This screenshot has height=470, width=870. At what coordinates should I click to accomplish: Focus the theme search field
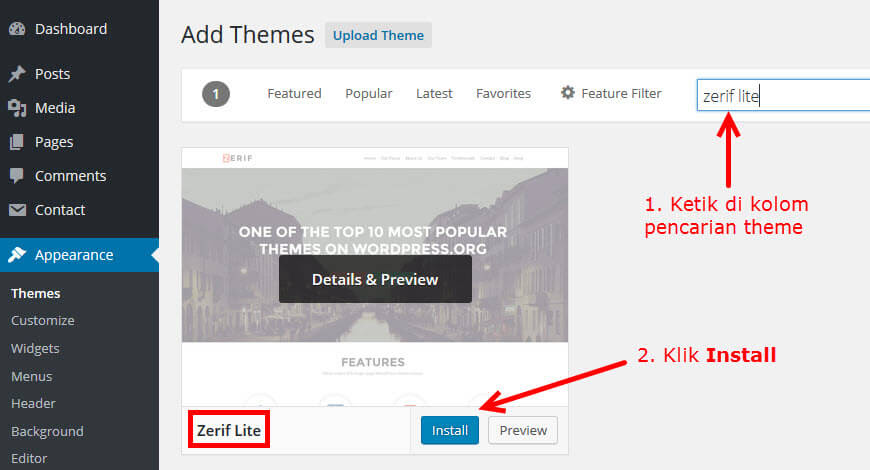(x=783, y=95)
